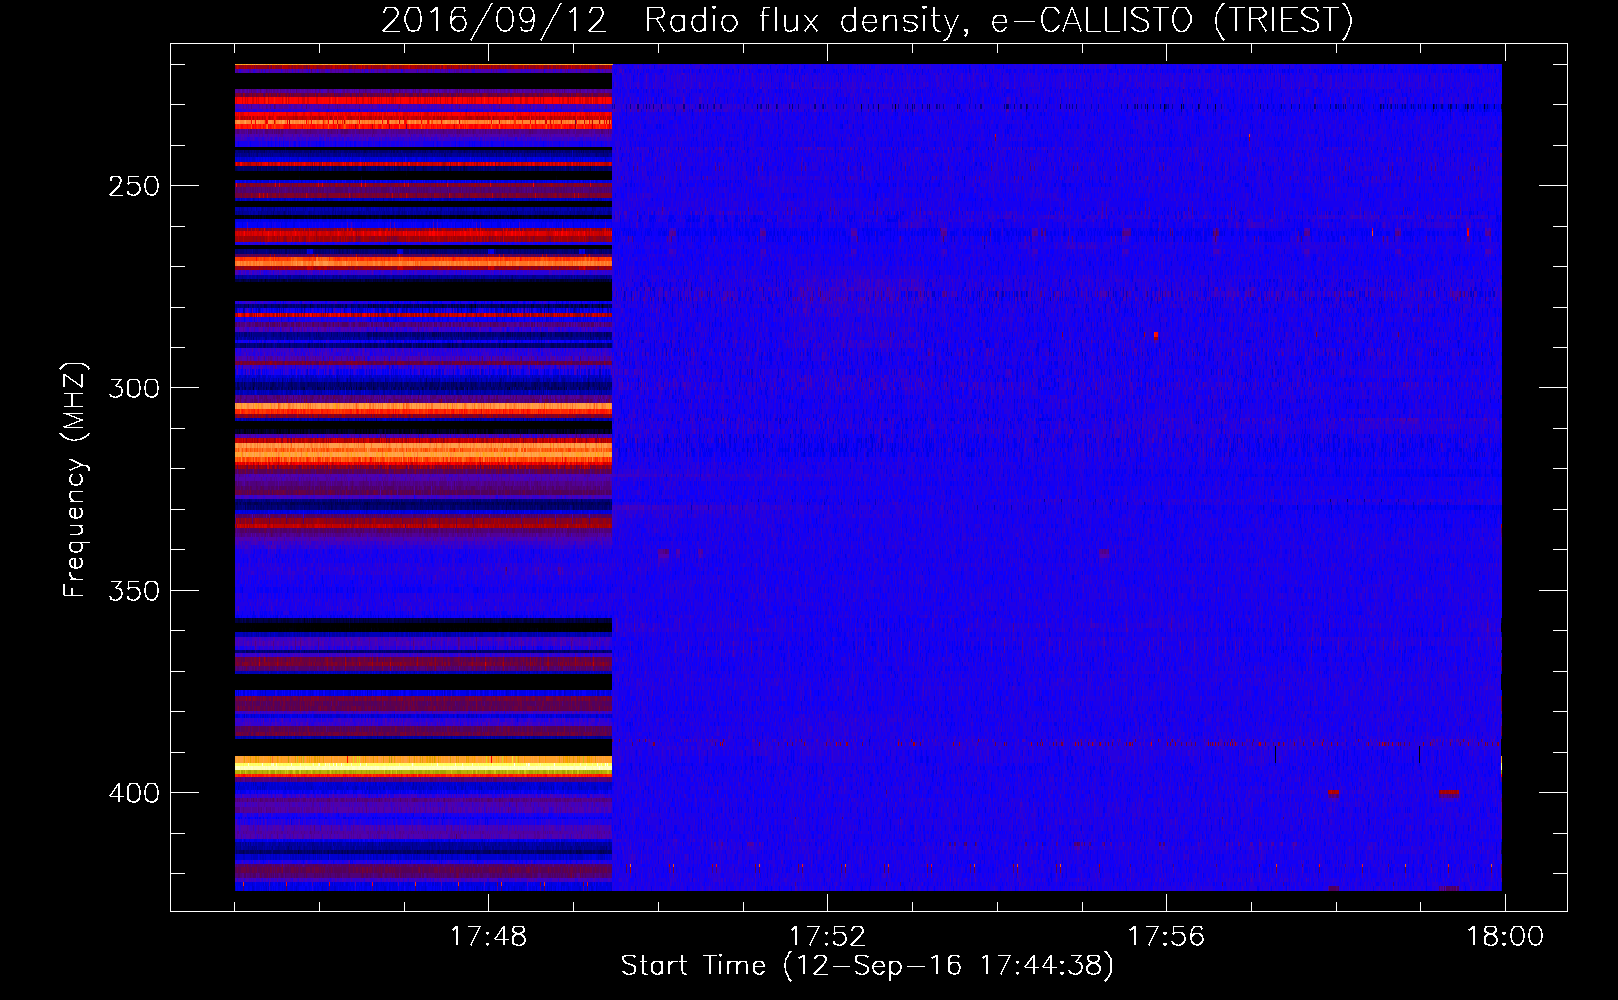Click the 'Start Time (12-Sep-16 17:44:38)' label
Screen dimensions: 1618x1000
point(867,966)
